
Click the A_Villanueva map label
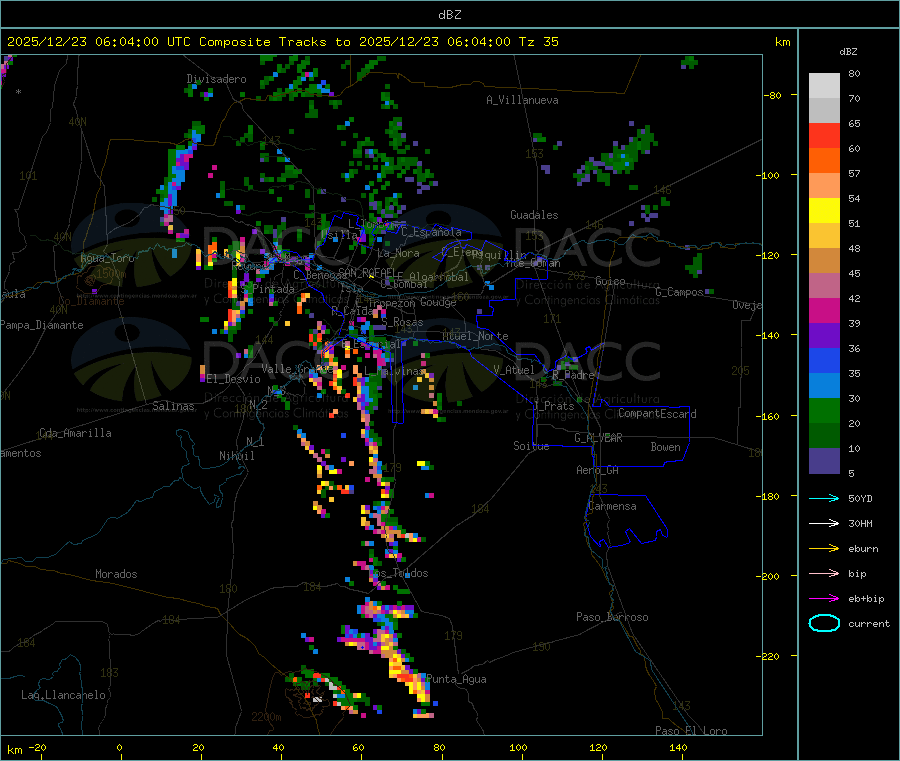point(522,100)
